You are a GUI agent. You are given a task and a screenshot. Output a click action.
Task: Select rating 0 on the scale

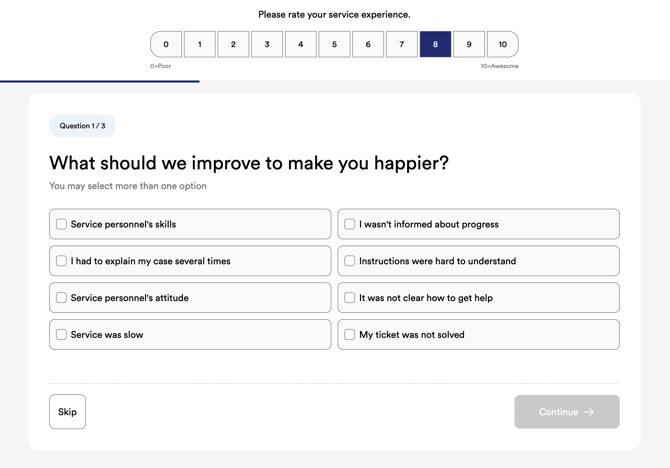[x=166, y=44]
